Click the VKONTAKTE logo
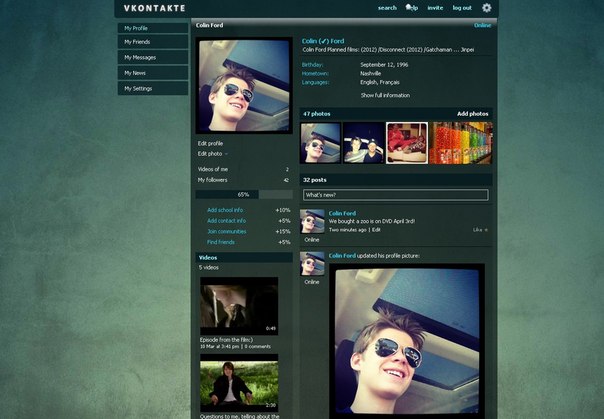Image resolution: width=604 pixels, height=419 pixels. pos(154,8)
